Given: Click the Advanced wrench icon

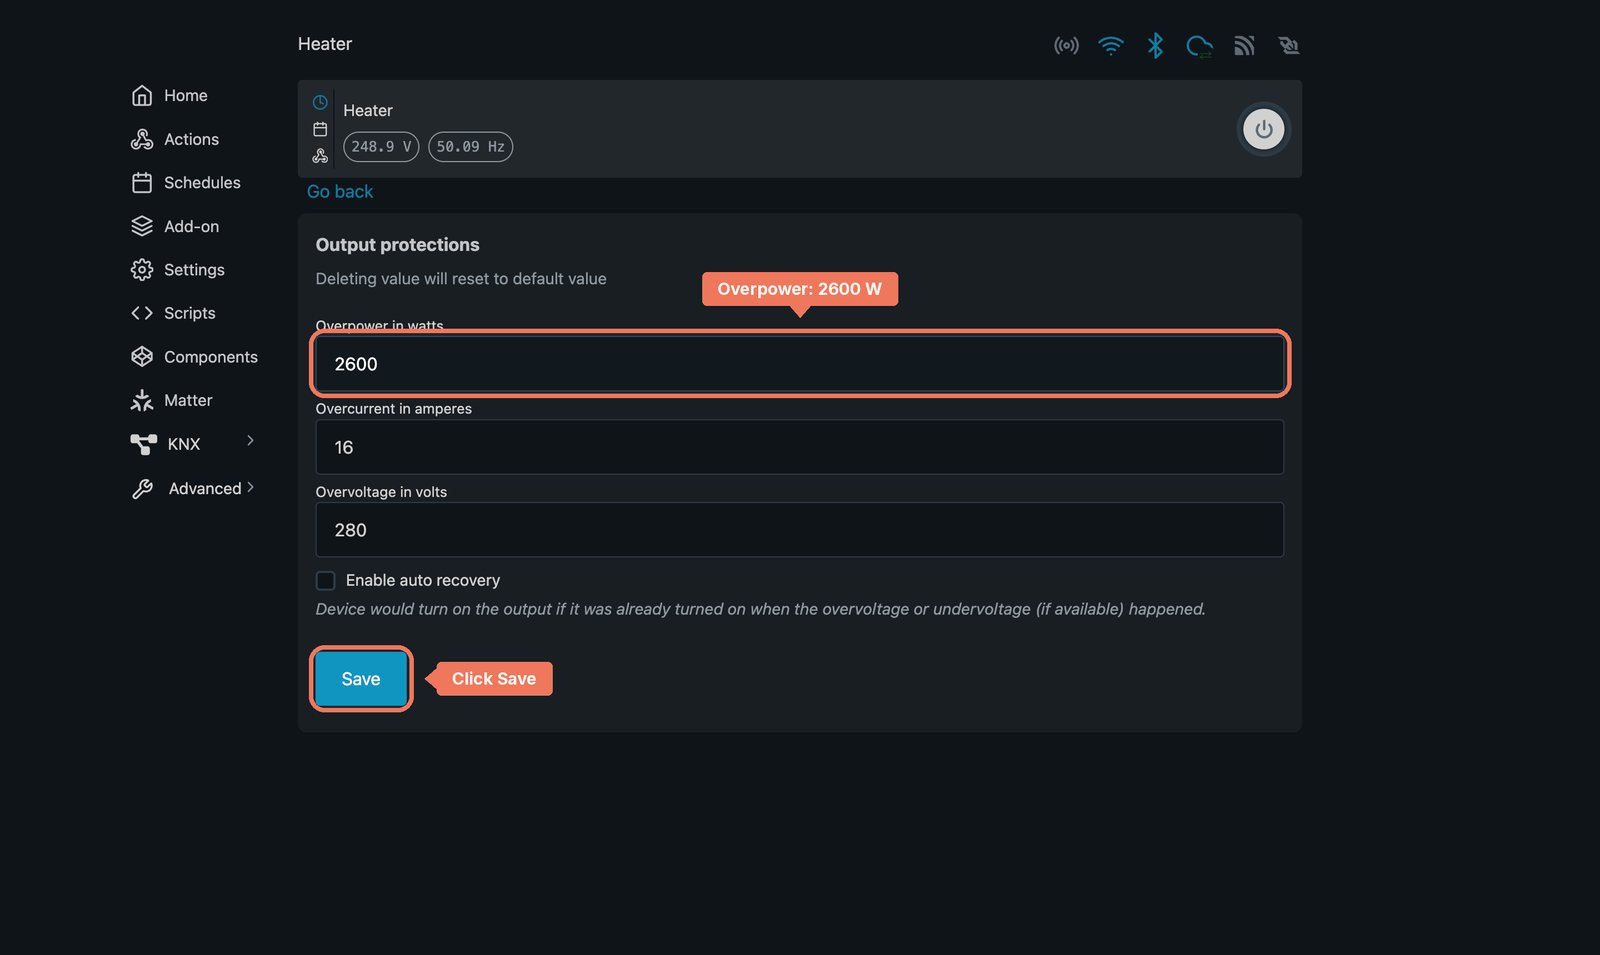Looking at the screenshot, I should point(143,488).
